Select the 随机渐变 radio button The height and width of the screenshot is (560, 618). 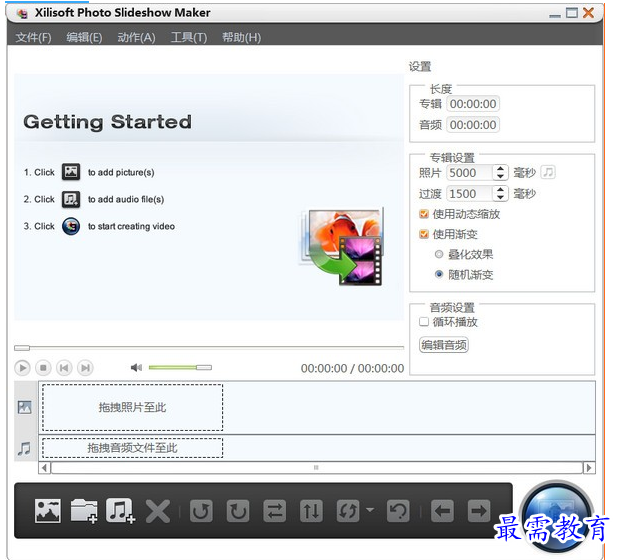point(439,274)
